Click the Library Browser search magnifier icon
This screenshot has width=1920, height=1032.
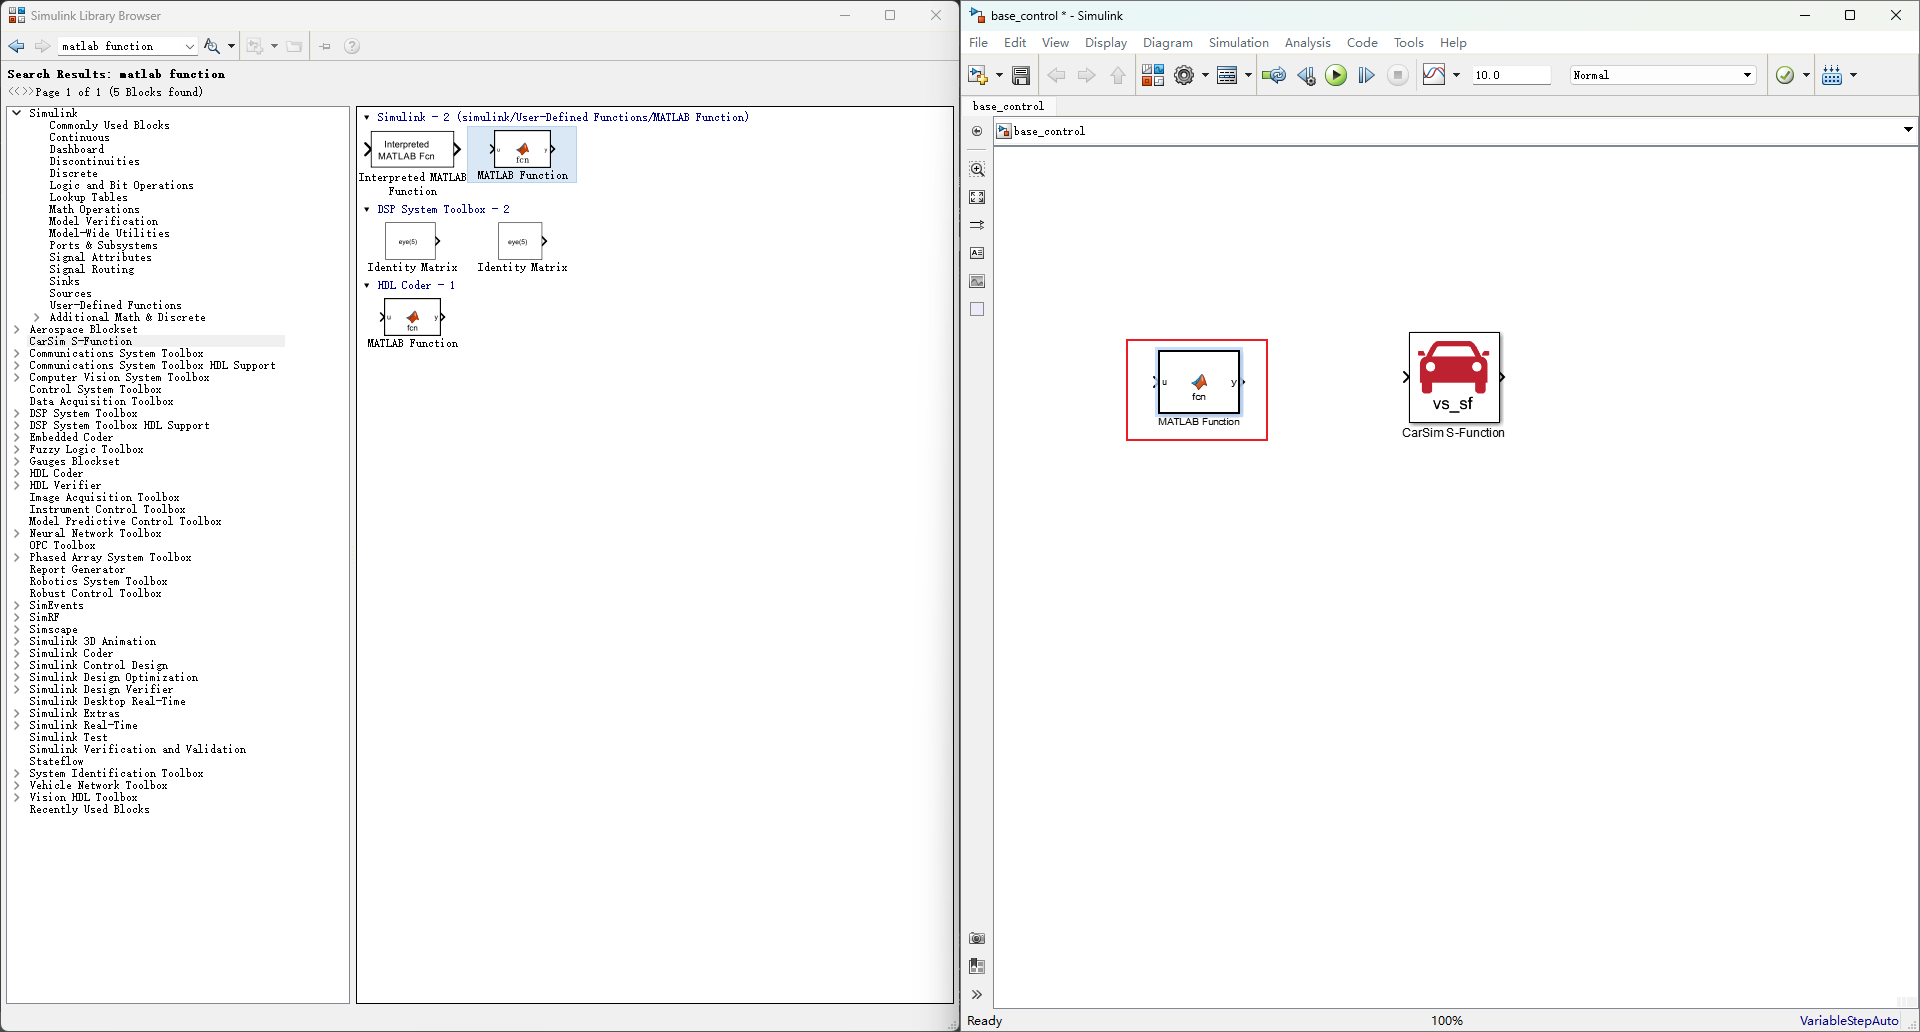pos(211,46)
